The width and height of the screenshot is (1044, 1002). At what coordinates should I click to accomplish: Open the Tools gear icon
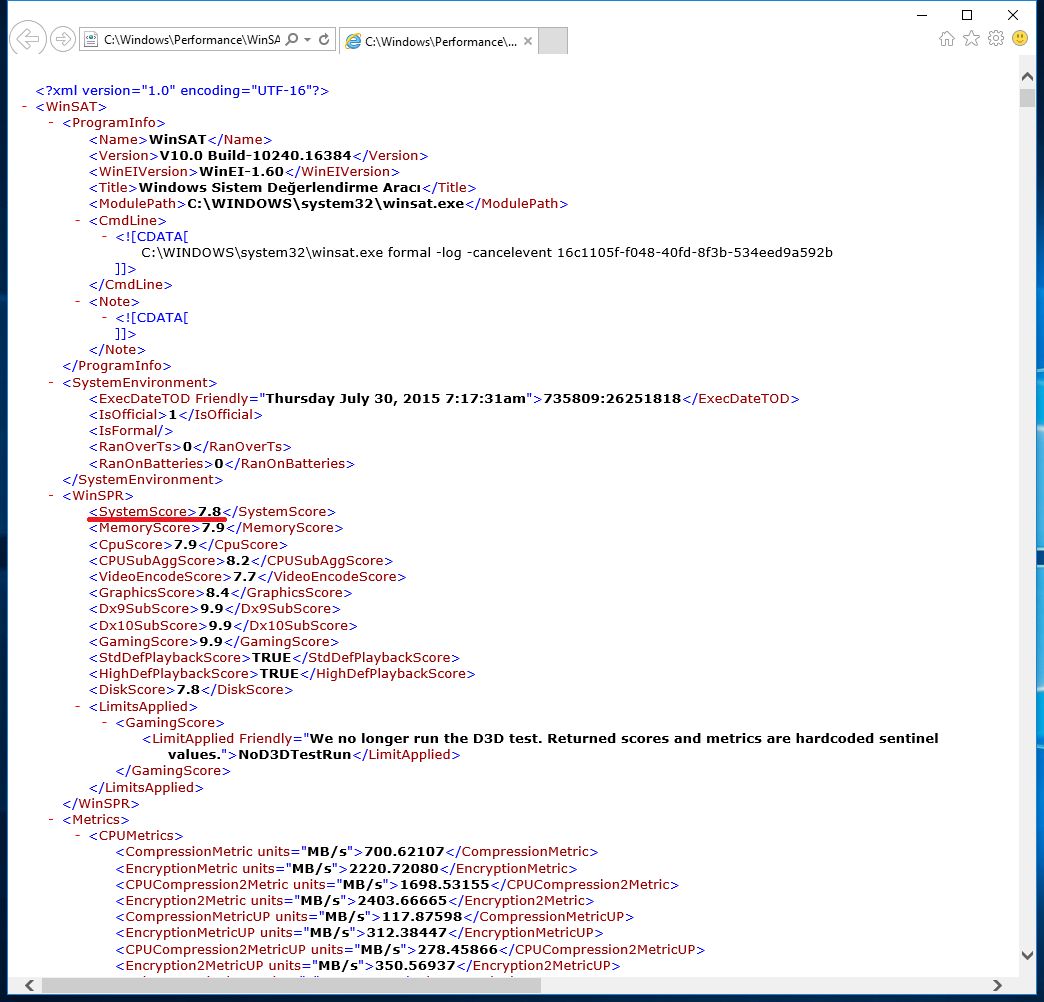point(995,39)
